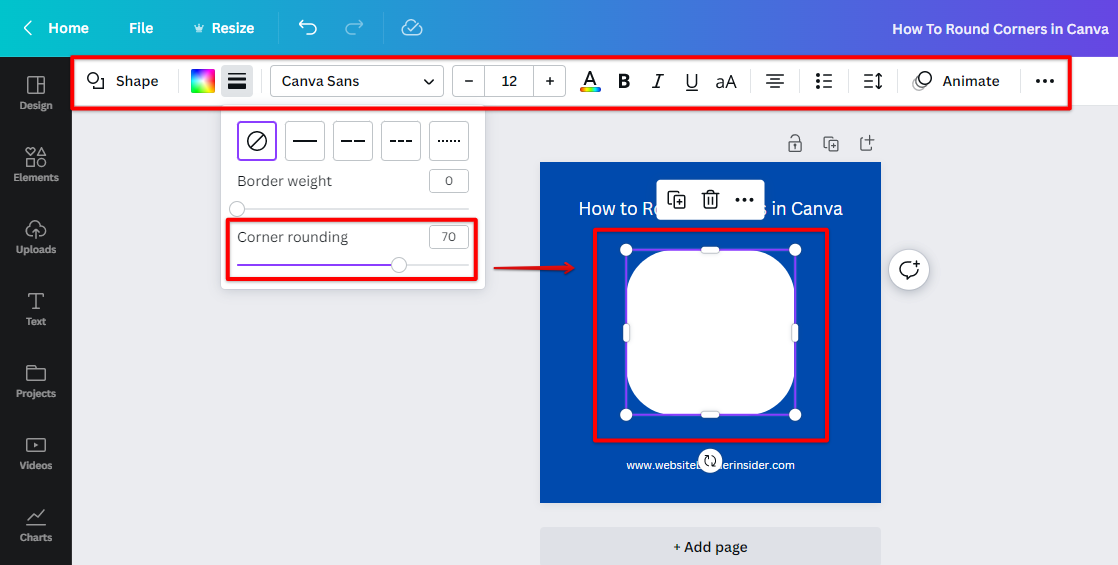This screenshot has height=565, width=1118.
Task: Open the Elements sidebar tab
Action: pyautogui.click(x=36, y=164)
